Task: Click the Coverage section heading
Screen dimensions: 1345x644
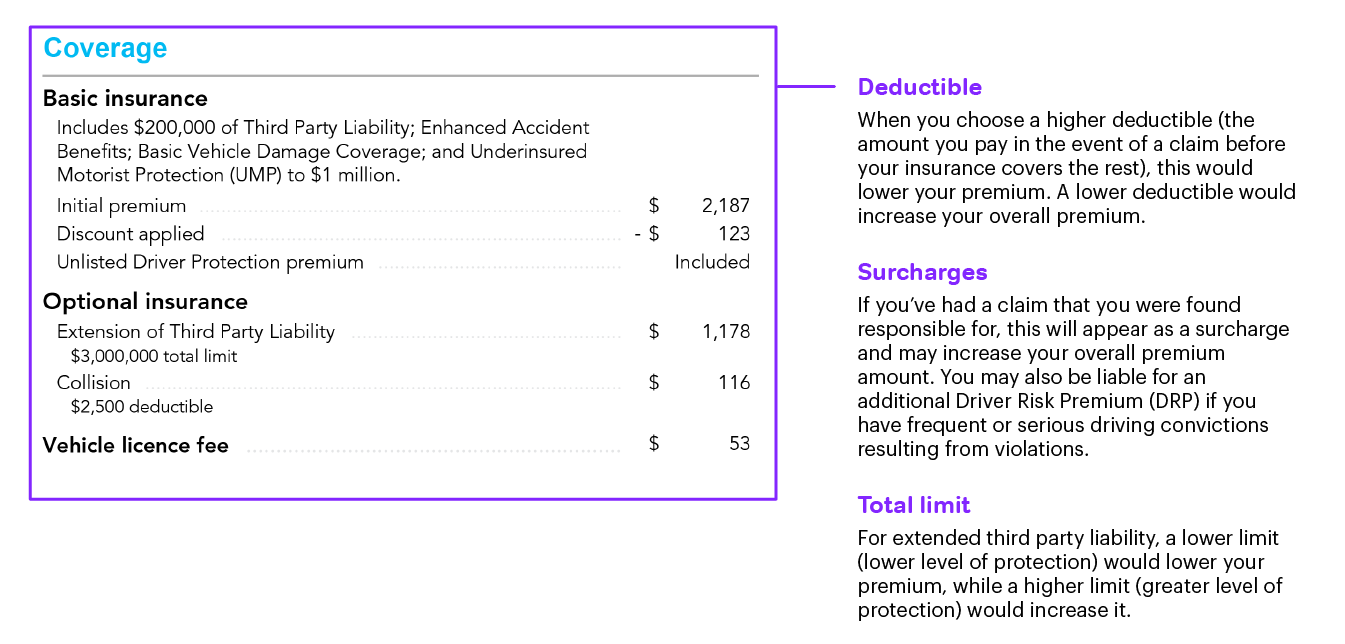Action: click(105, 48)
